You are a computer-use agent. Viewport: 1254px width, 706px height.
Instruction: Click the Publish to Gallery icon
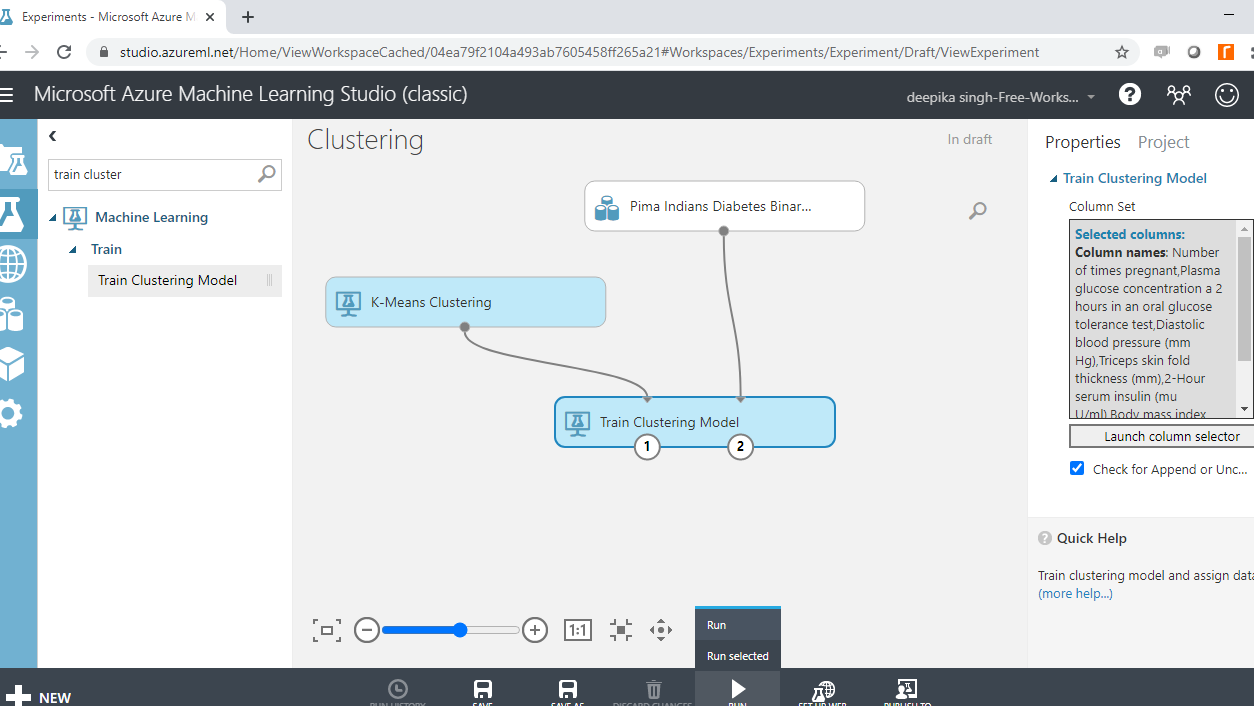pos(908,689)
